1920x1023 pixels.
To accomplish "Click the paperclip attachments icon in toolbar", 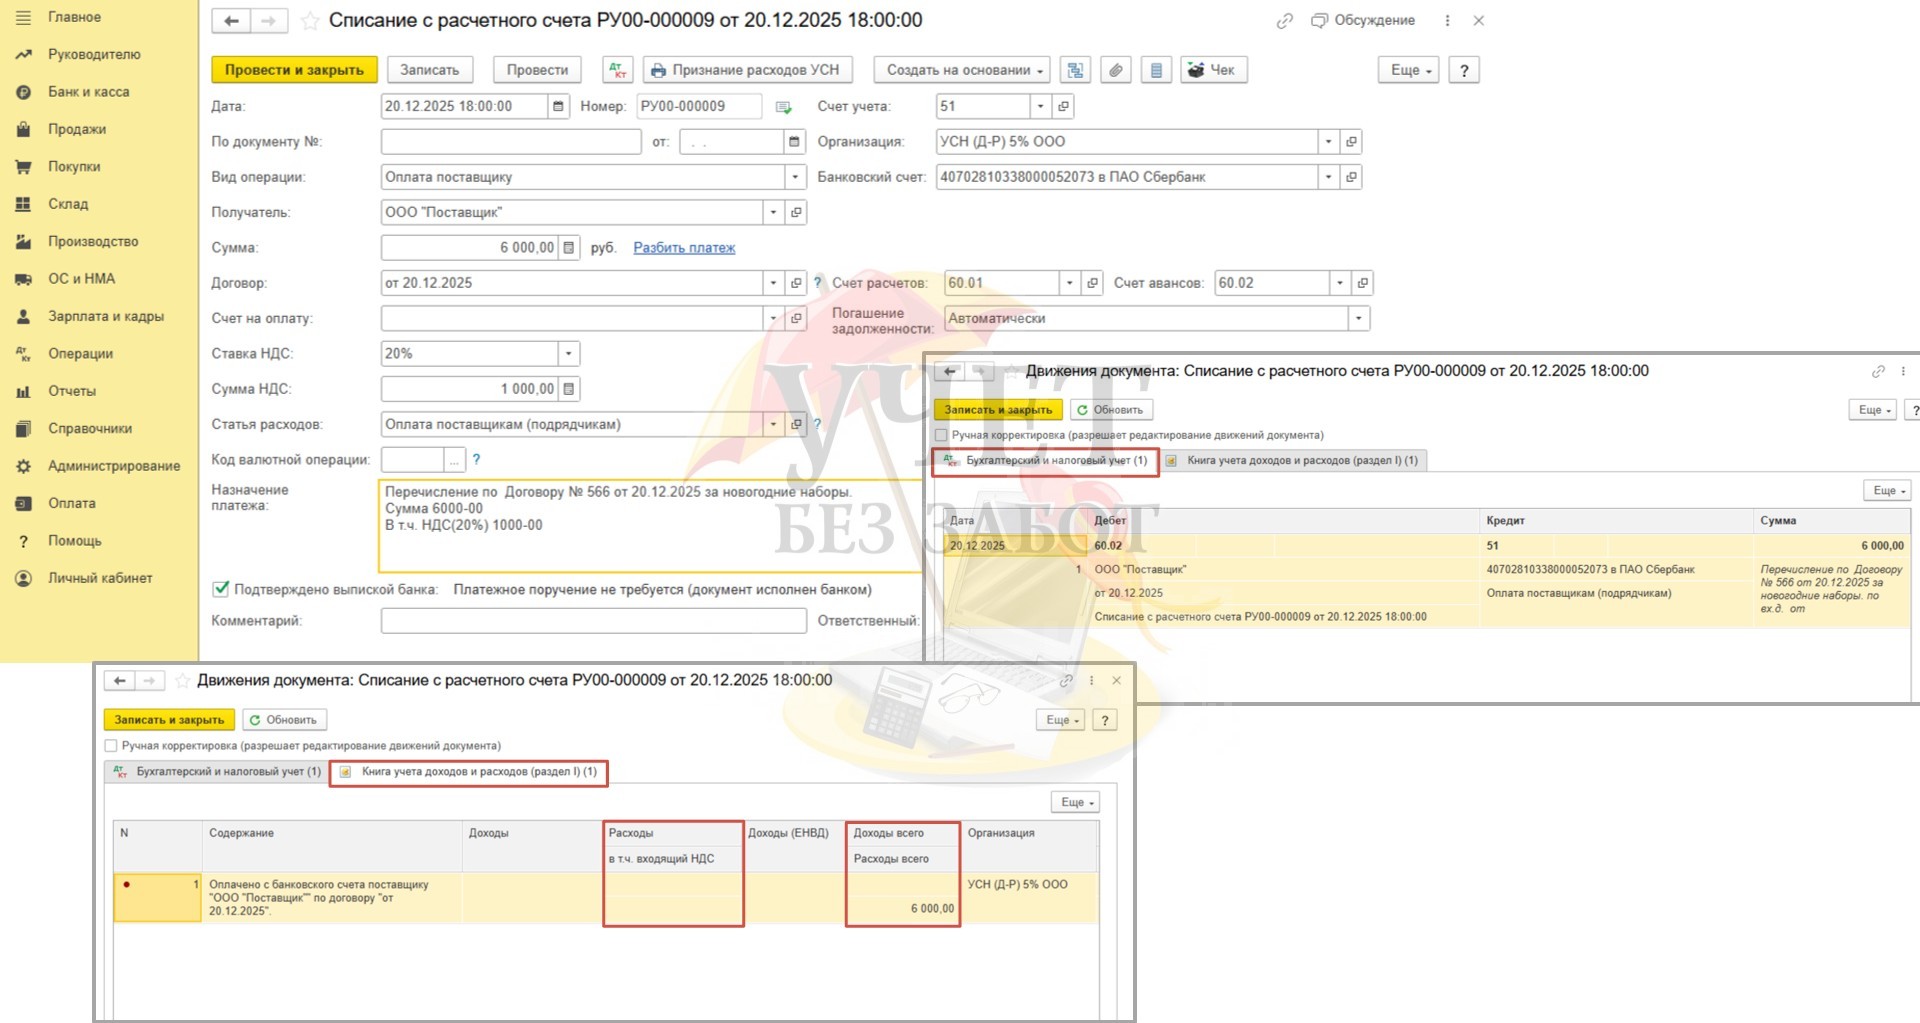I will click(x=1115, y=70).
